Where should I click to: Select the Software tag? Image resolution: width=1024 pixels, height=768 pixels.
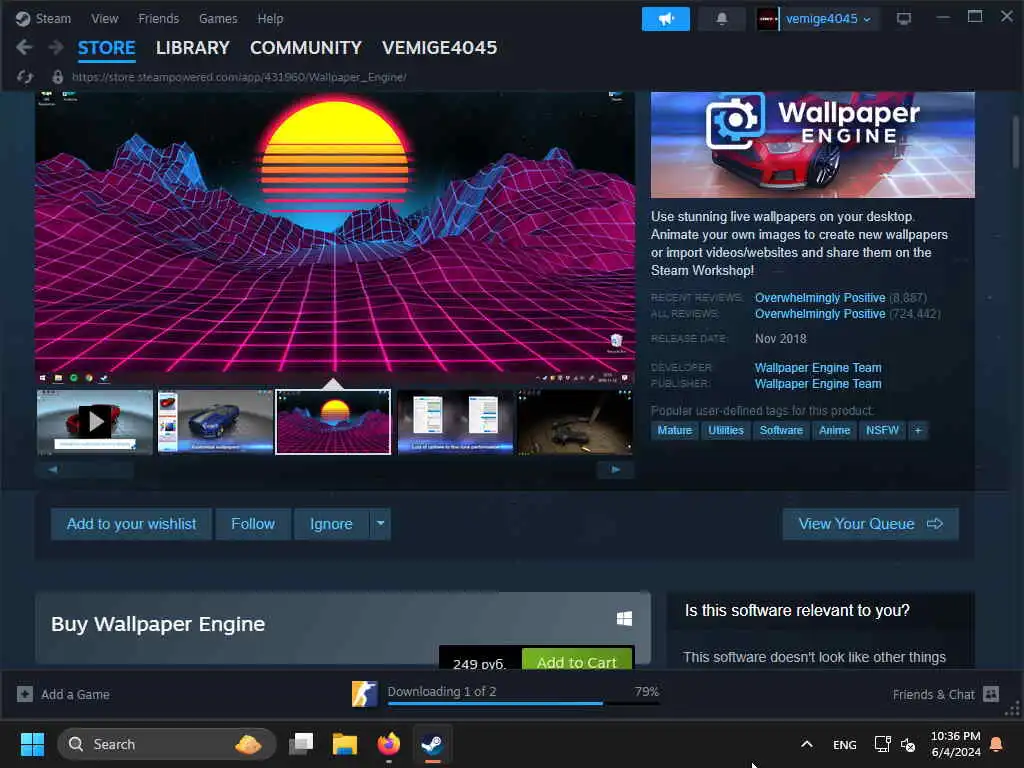(781, 430)
